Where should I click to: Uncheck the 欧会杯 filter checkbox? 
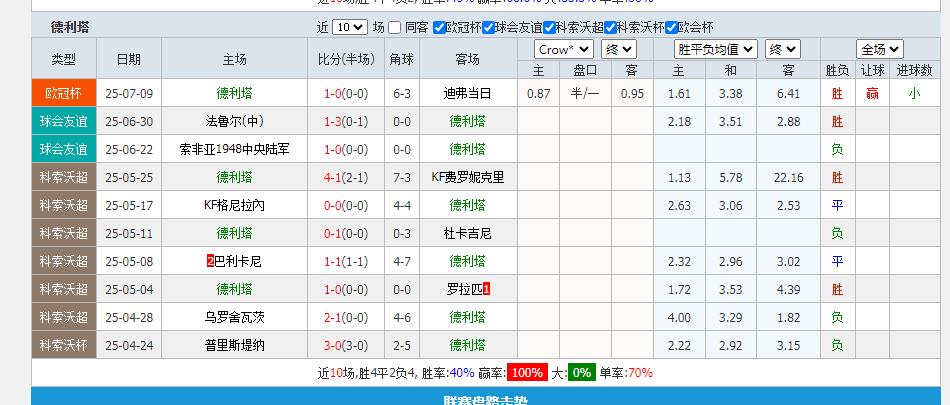[x=671, y=28]
